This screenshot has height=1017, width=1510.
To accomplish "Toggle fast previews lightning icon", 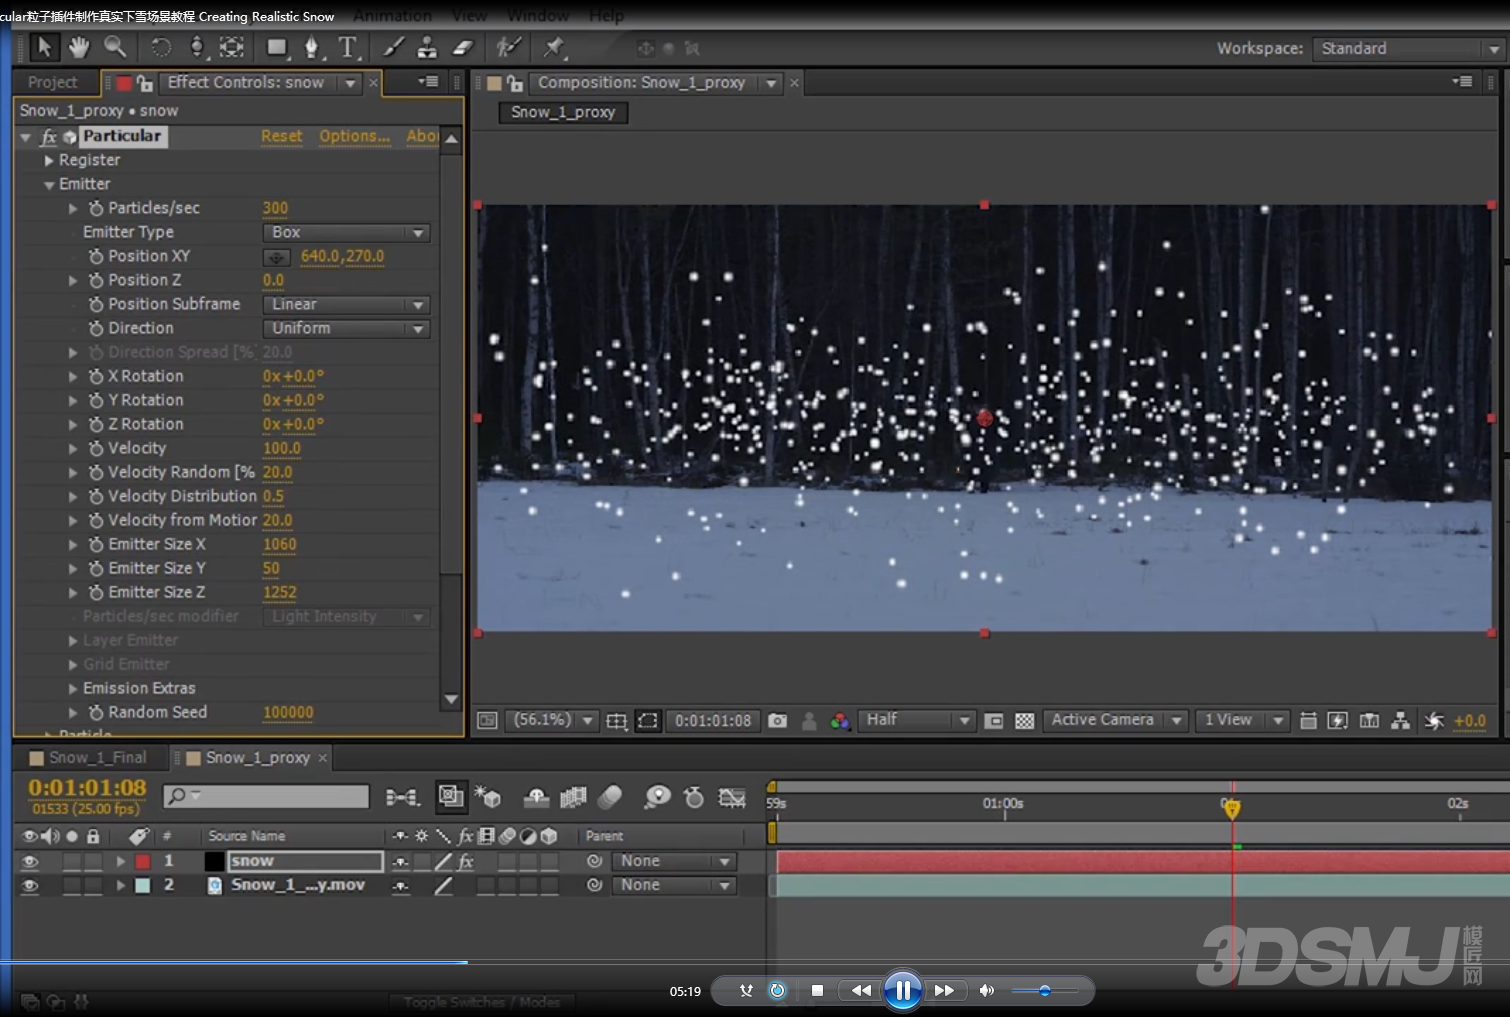I will click(x=1338, y=720).
